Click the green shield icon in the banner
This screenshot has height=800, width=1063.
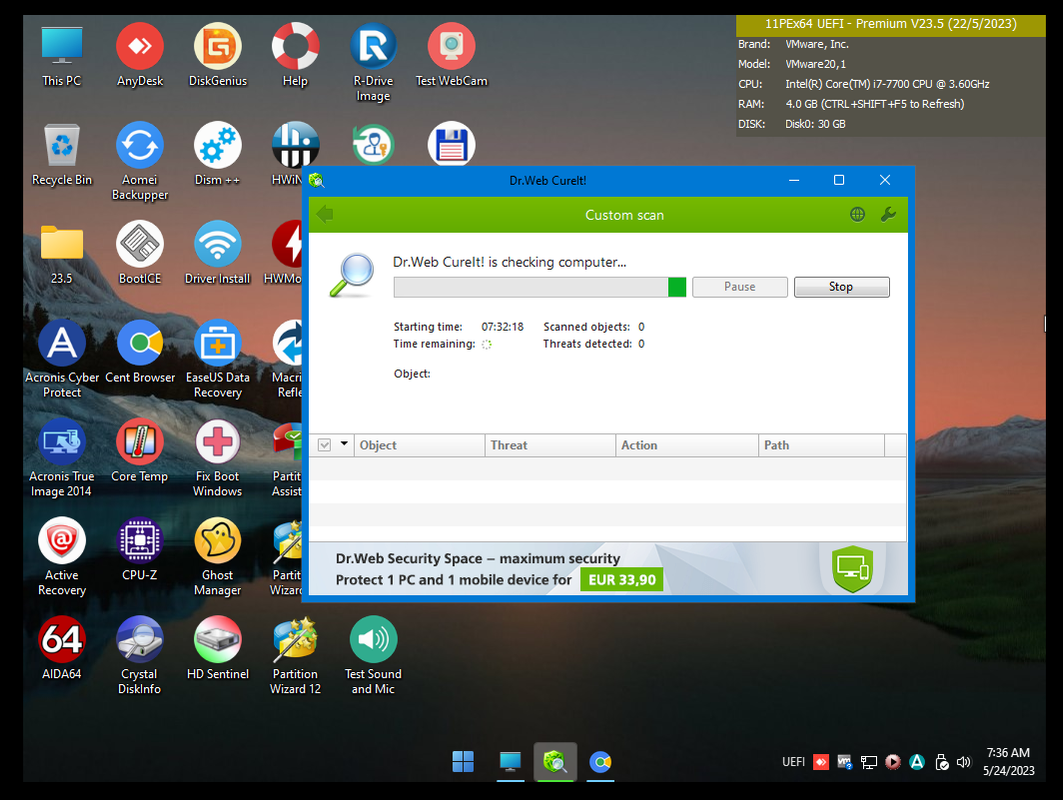click(x=852, y=568)
